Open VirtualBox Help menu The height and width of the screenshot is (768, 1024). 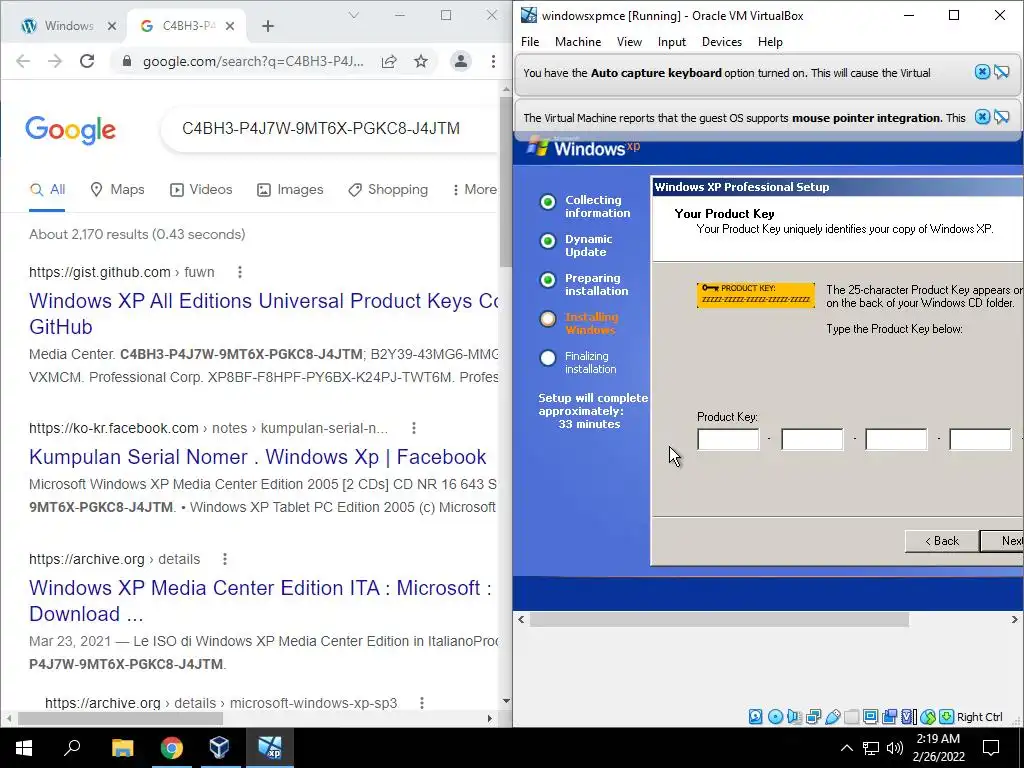(x=770, y=42)
